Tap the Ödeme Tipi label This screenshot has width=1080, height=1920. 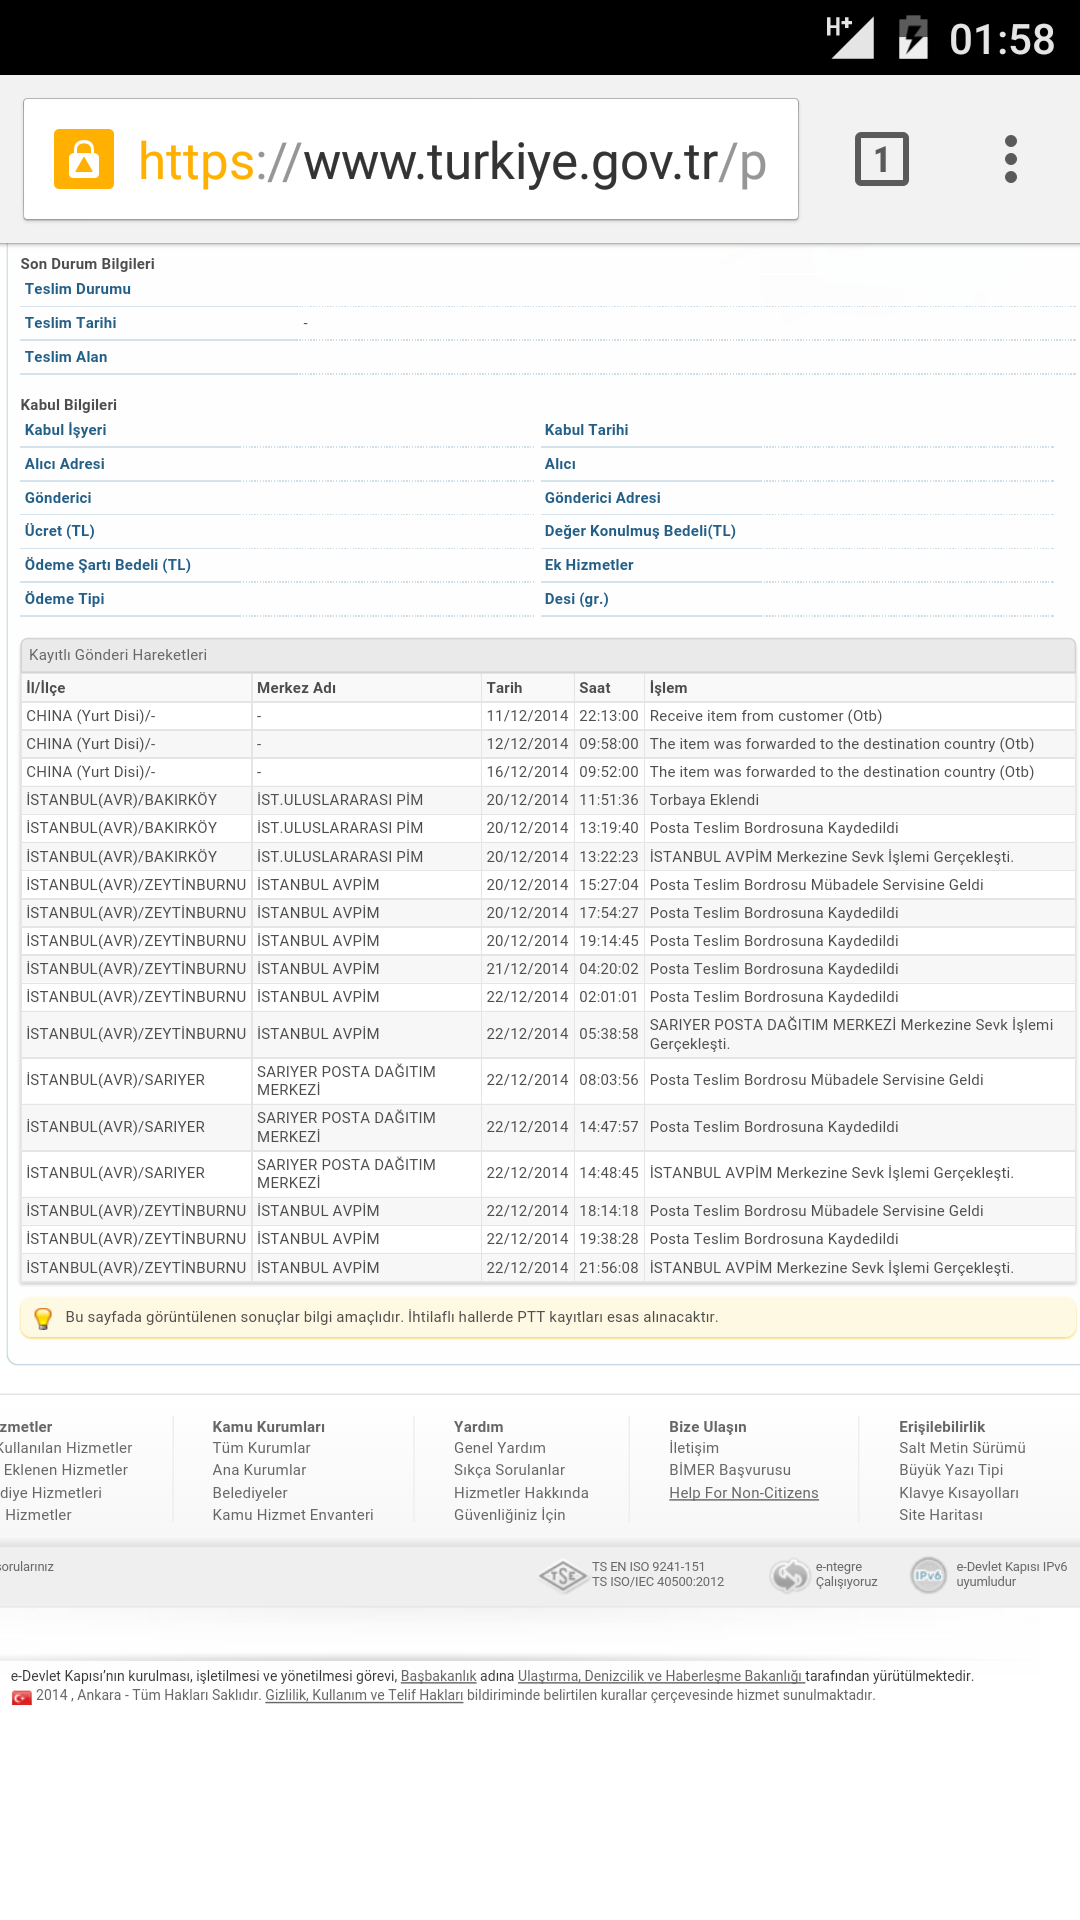65,599
